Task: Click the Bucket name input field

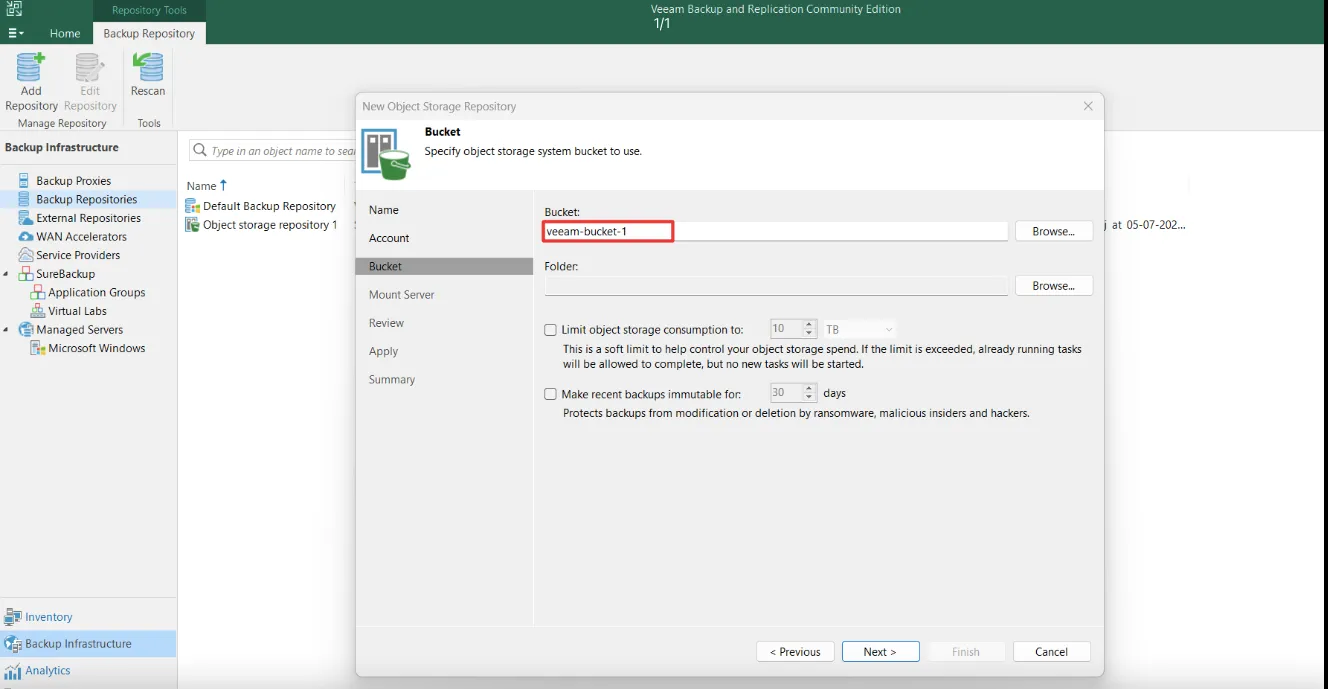Action: 776,231
